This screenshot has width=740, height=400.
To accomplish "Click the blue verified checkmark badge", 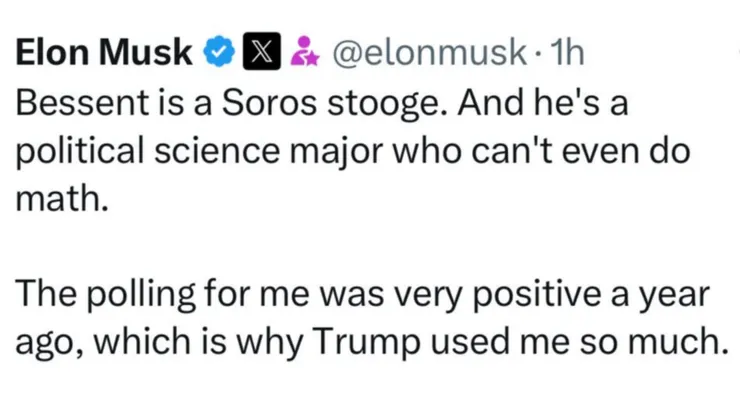I will point(219,53).
